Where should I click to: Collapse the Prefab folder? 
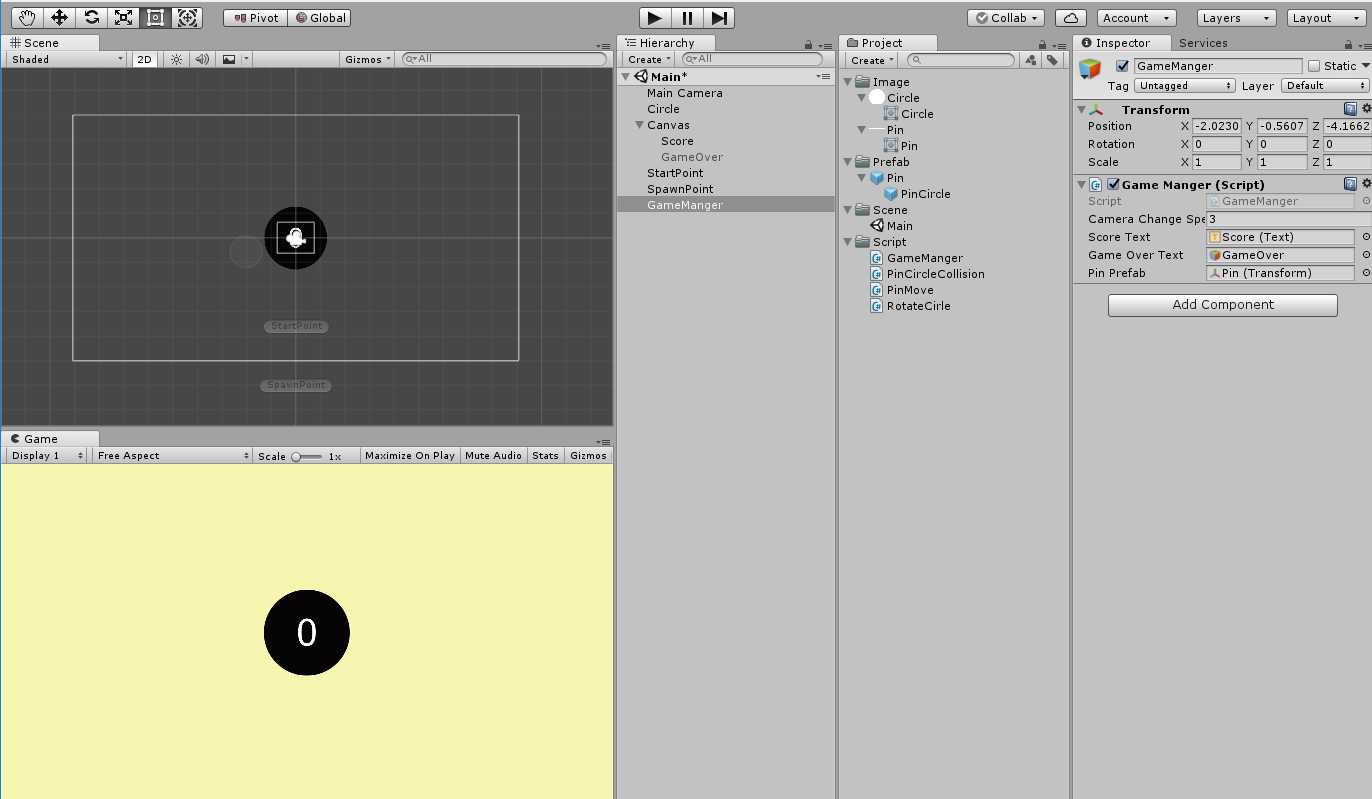(848, 162)
